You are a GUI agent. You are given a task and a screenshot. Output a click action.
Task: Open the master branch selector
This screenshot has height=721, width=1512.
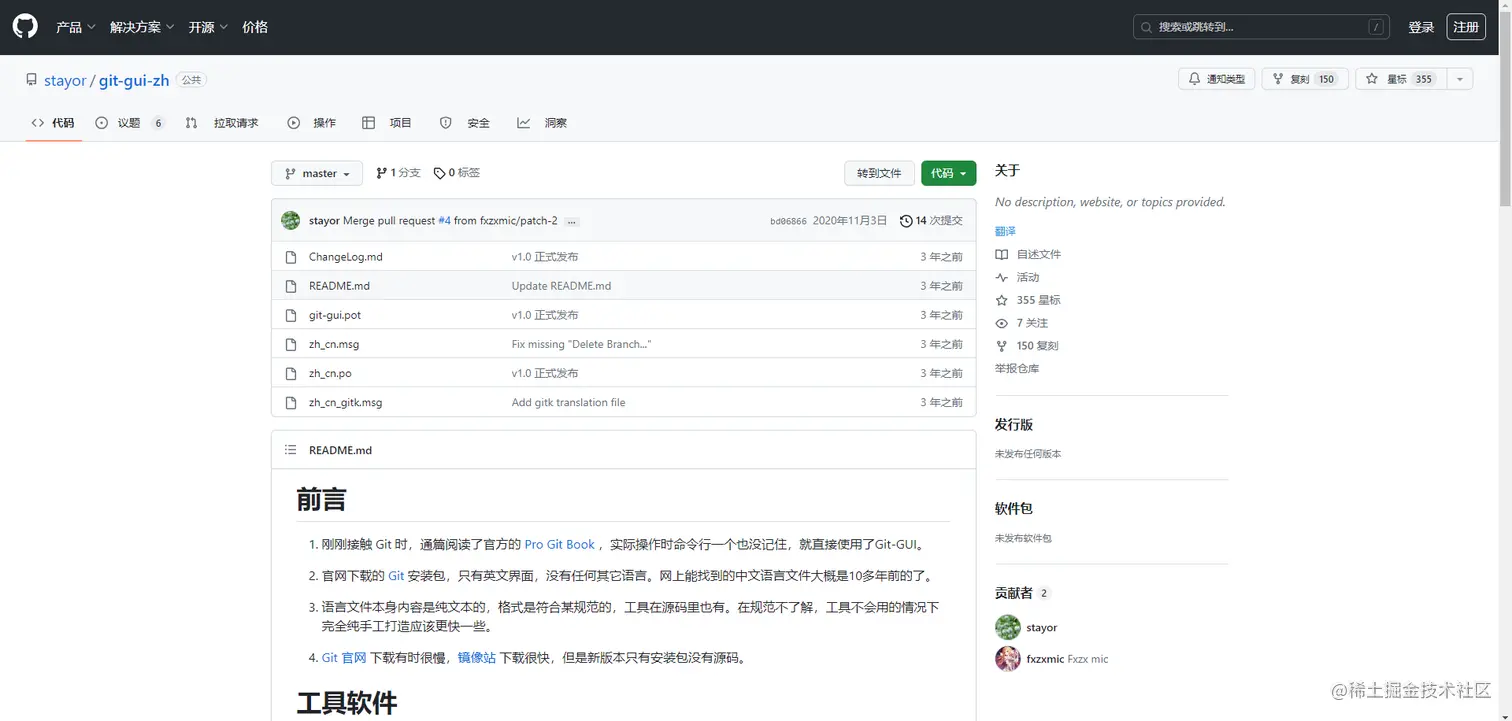click(317, 173)
